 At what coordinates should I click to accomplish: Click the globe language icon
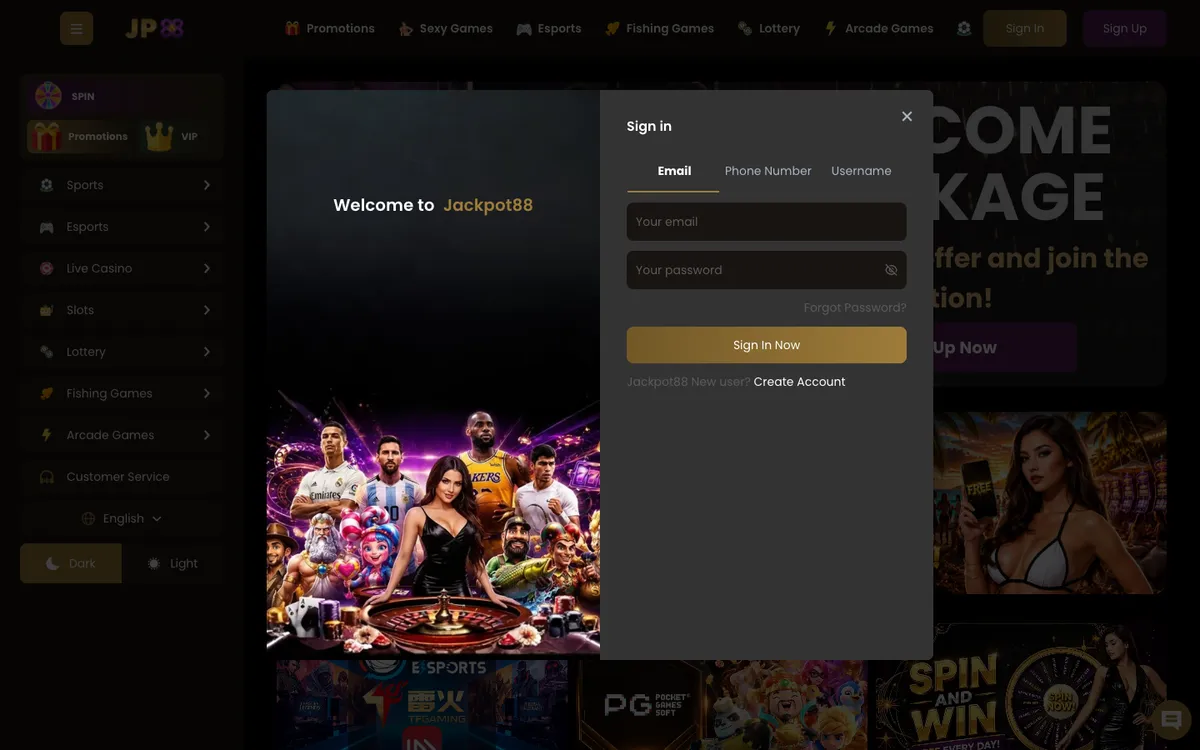[x=88, y=519]
